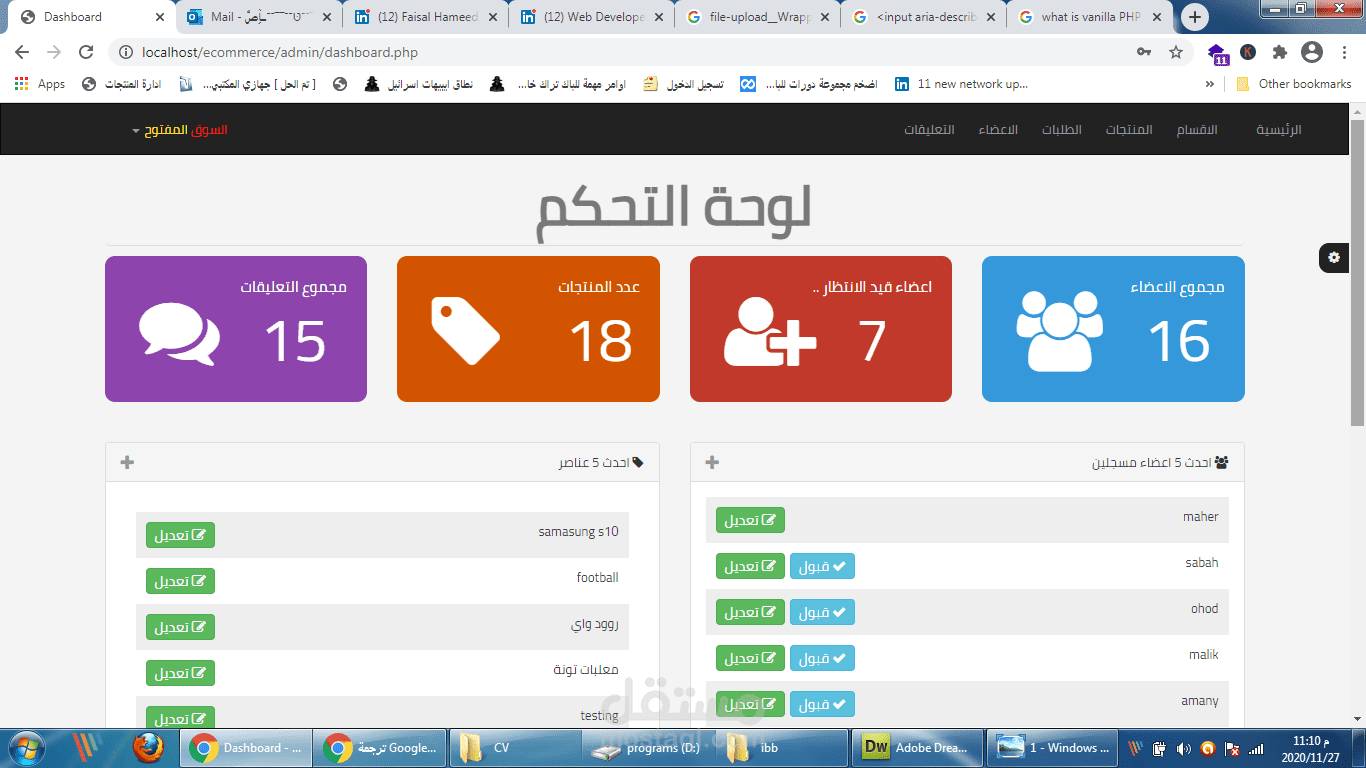
Task: Click تعديل button for malik
Action: 750,658
